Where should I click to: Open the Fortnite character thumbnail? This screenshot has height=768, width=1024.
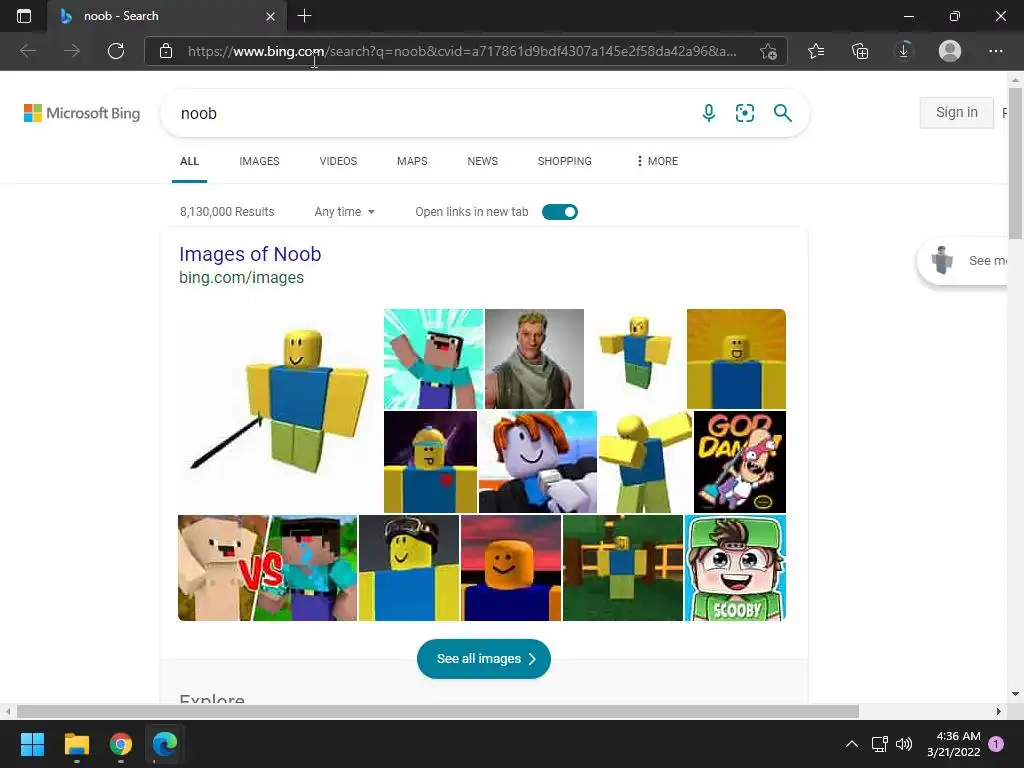pos(534,359)
